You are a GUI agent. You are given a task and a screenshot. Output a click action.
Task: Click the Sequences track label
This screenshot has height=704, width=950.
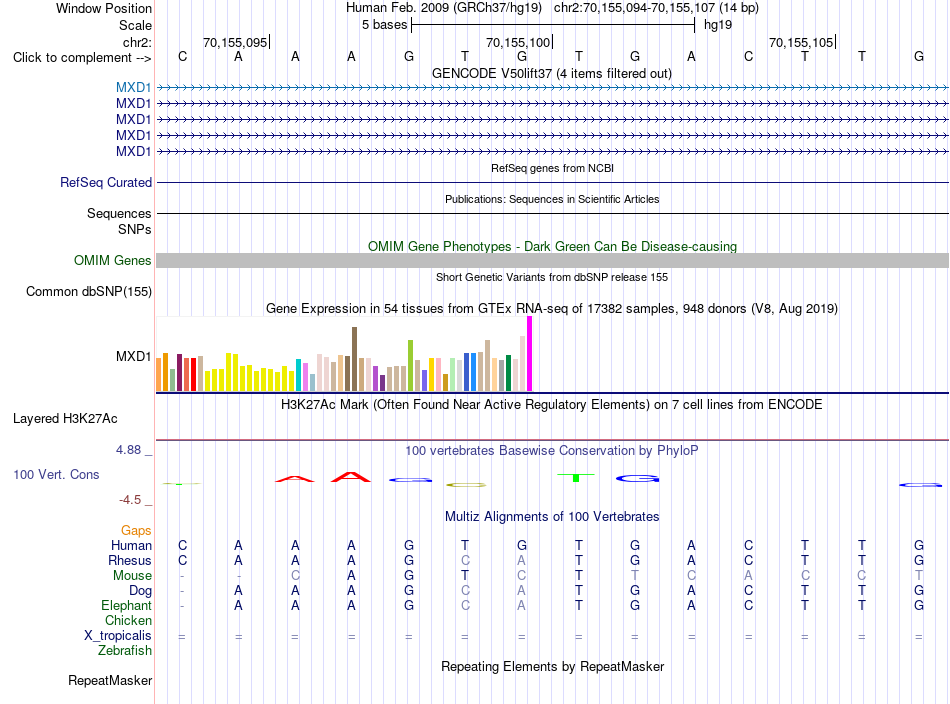point(119,213)
